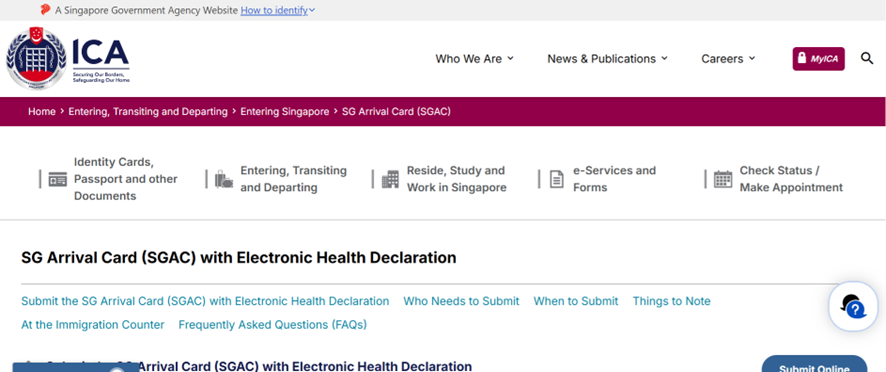Open Reside, Study and Work in Singapore

[457, 179]
